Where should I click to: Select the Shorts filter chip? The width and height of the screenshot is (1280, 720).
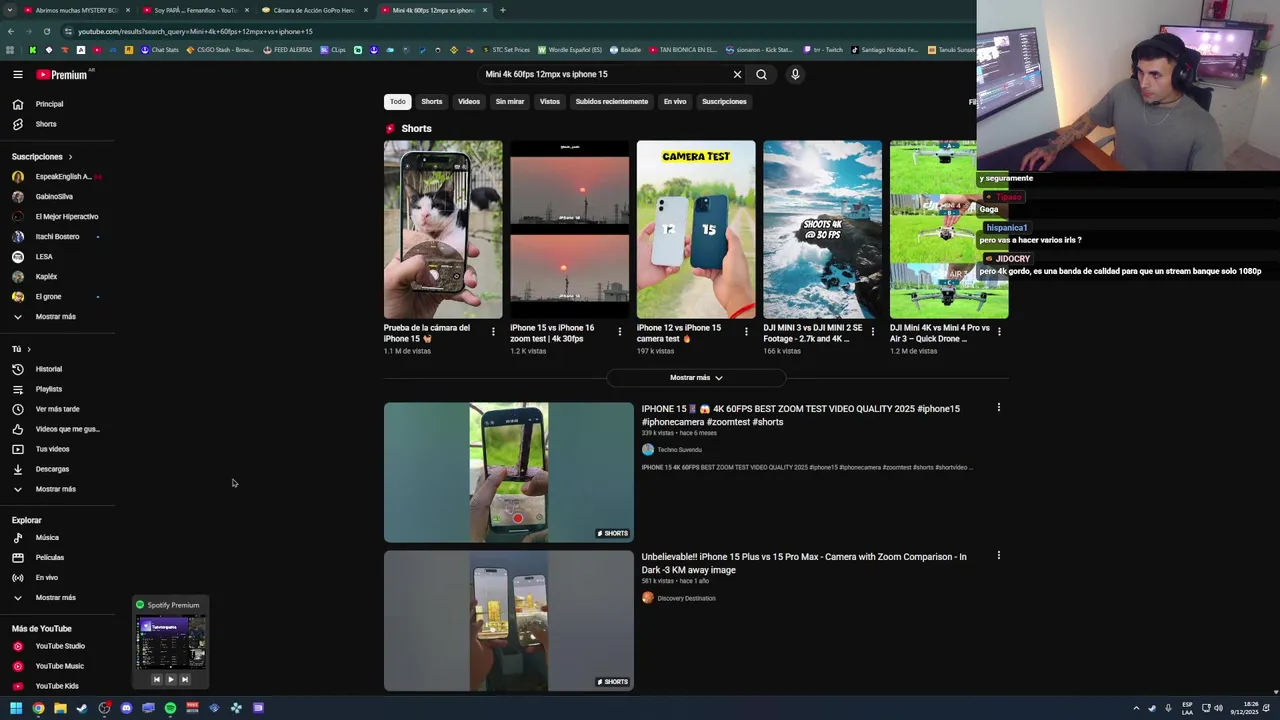[x=432, y=101]
